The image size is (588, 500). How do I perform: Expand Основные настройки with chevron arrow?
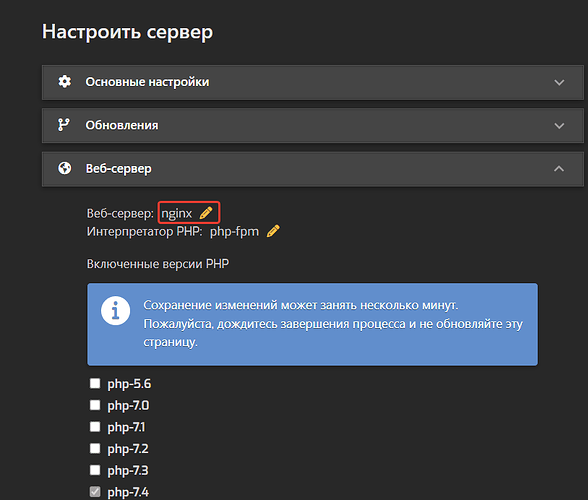559,83
